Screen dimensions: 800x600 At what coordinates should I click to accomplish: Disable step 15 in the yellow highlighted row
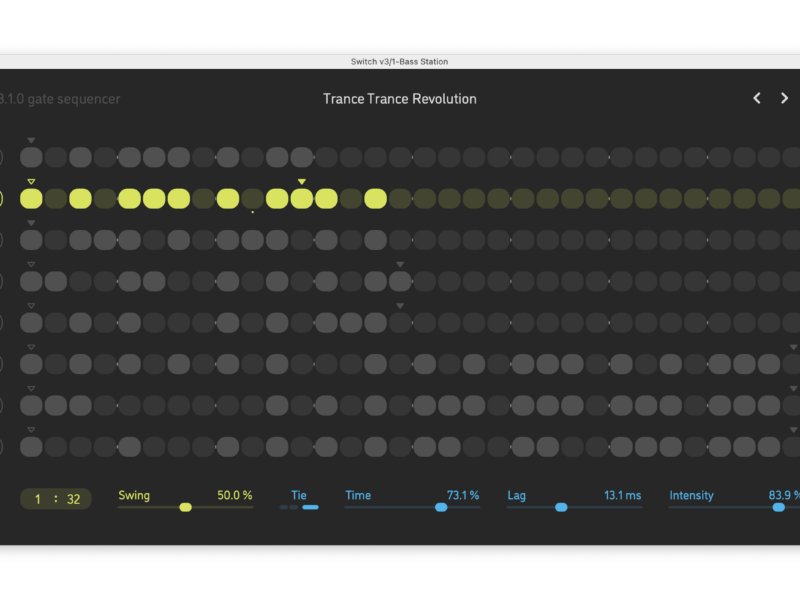tap(376, 198)
